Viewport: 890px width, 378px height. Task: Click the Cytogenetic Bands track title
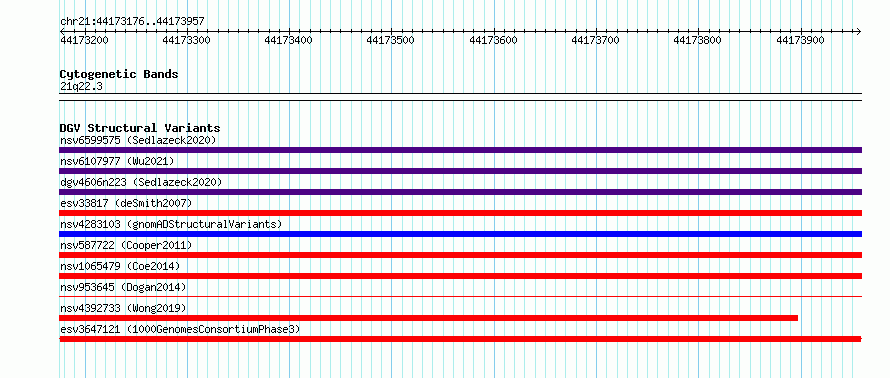119,74
